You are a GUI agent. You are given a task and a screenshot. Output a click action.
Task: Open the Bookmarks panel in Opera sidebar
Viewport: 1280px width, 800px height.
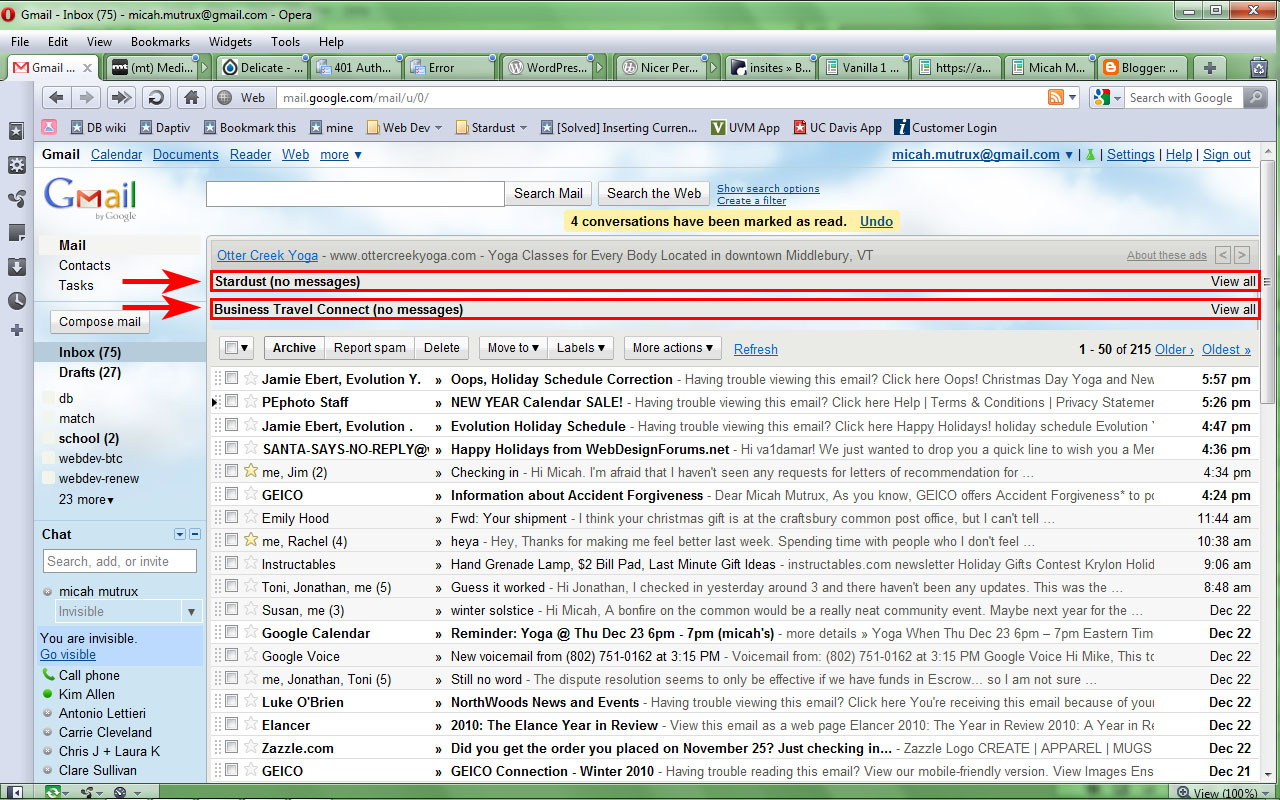point(16,131)
